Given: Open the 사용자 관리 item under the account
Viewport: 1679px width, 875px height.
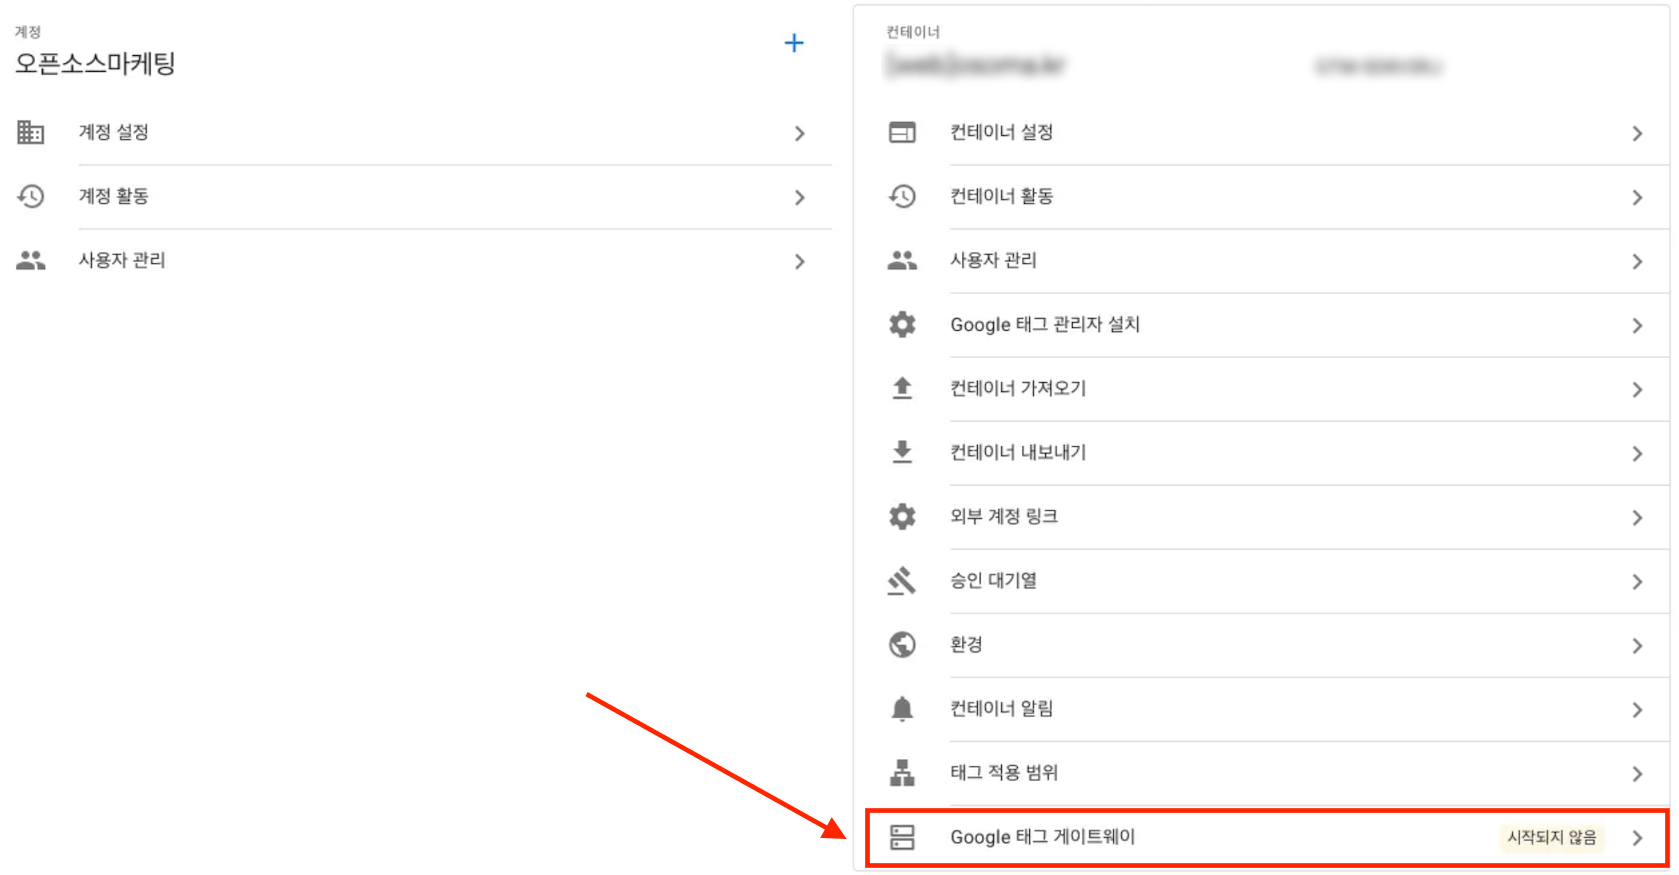Looking at the screenshot, I should click(122, 260).
